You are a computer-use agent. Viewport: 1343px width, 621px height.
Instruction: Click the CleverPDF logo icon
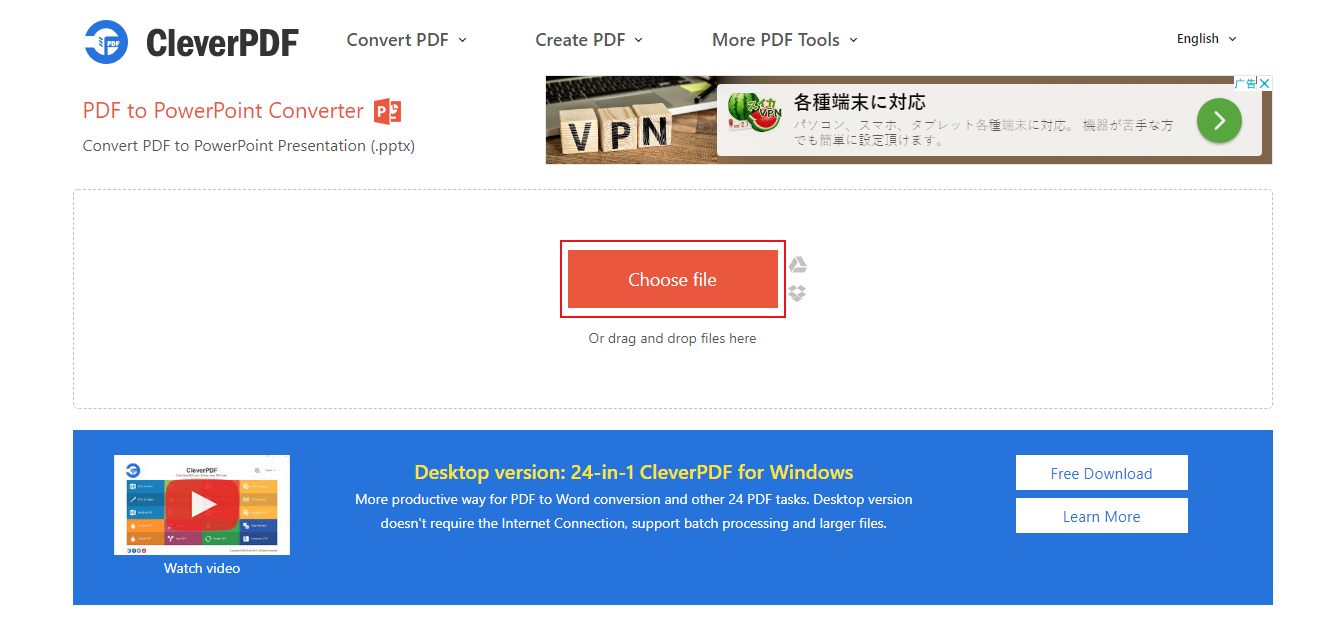[x=106, y=41]
